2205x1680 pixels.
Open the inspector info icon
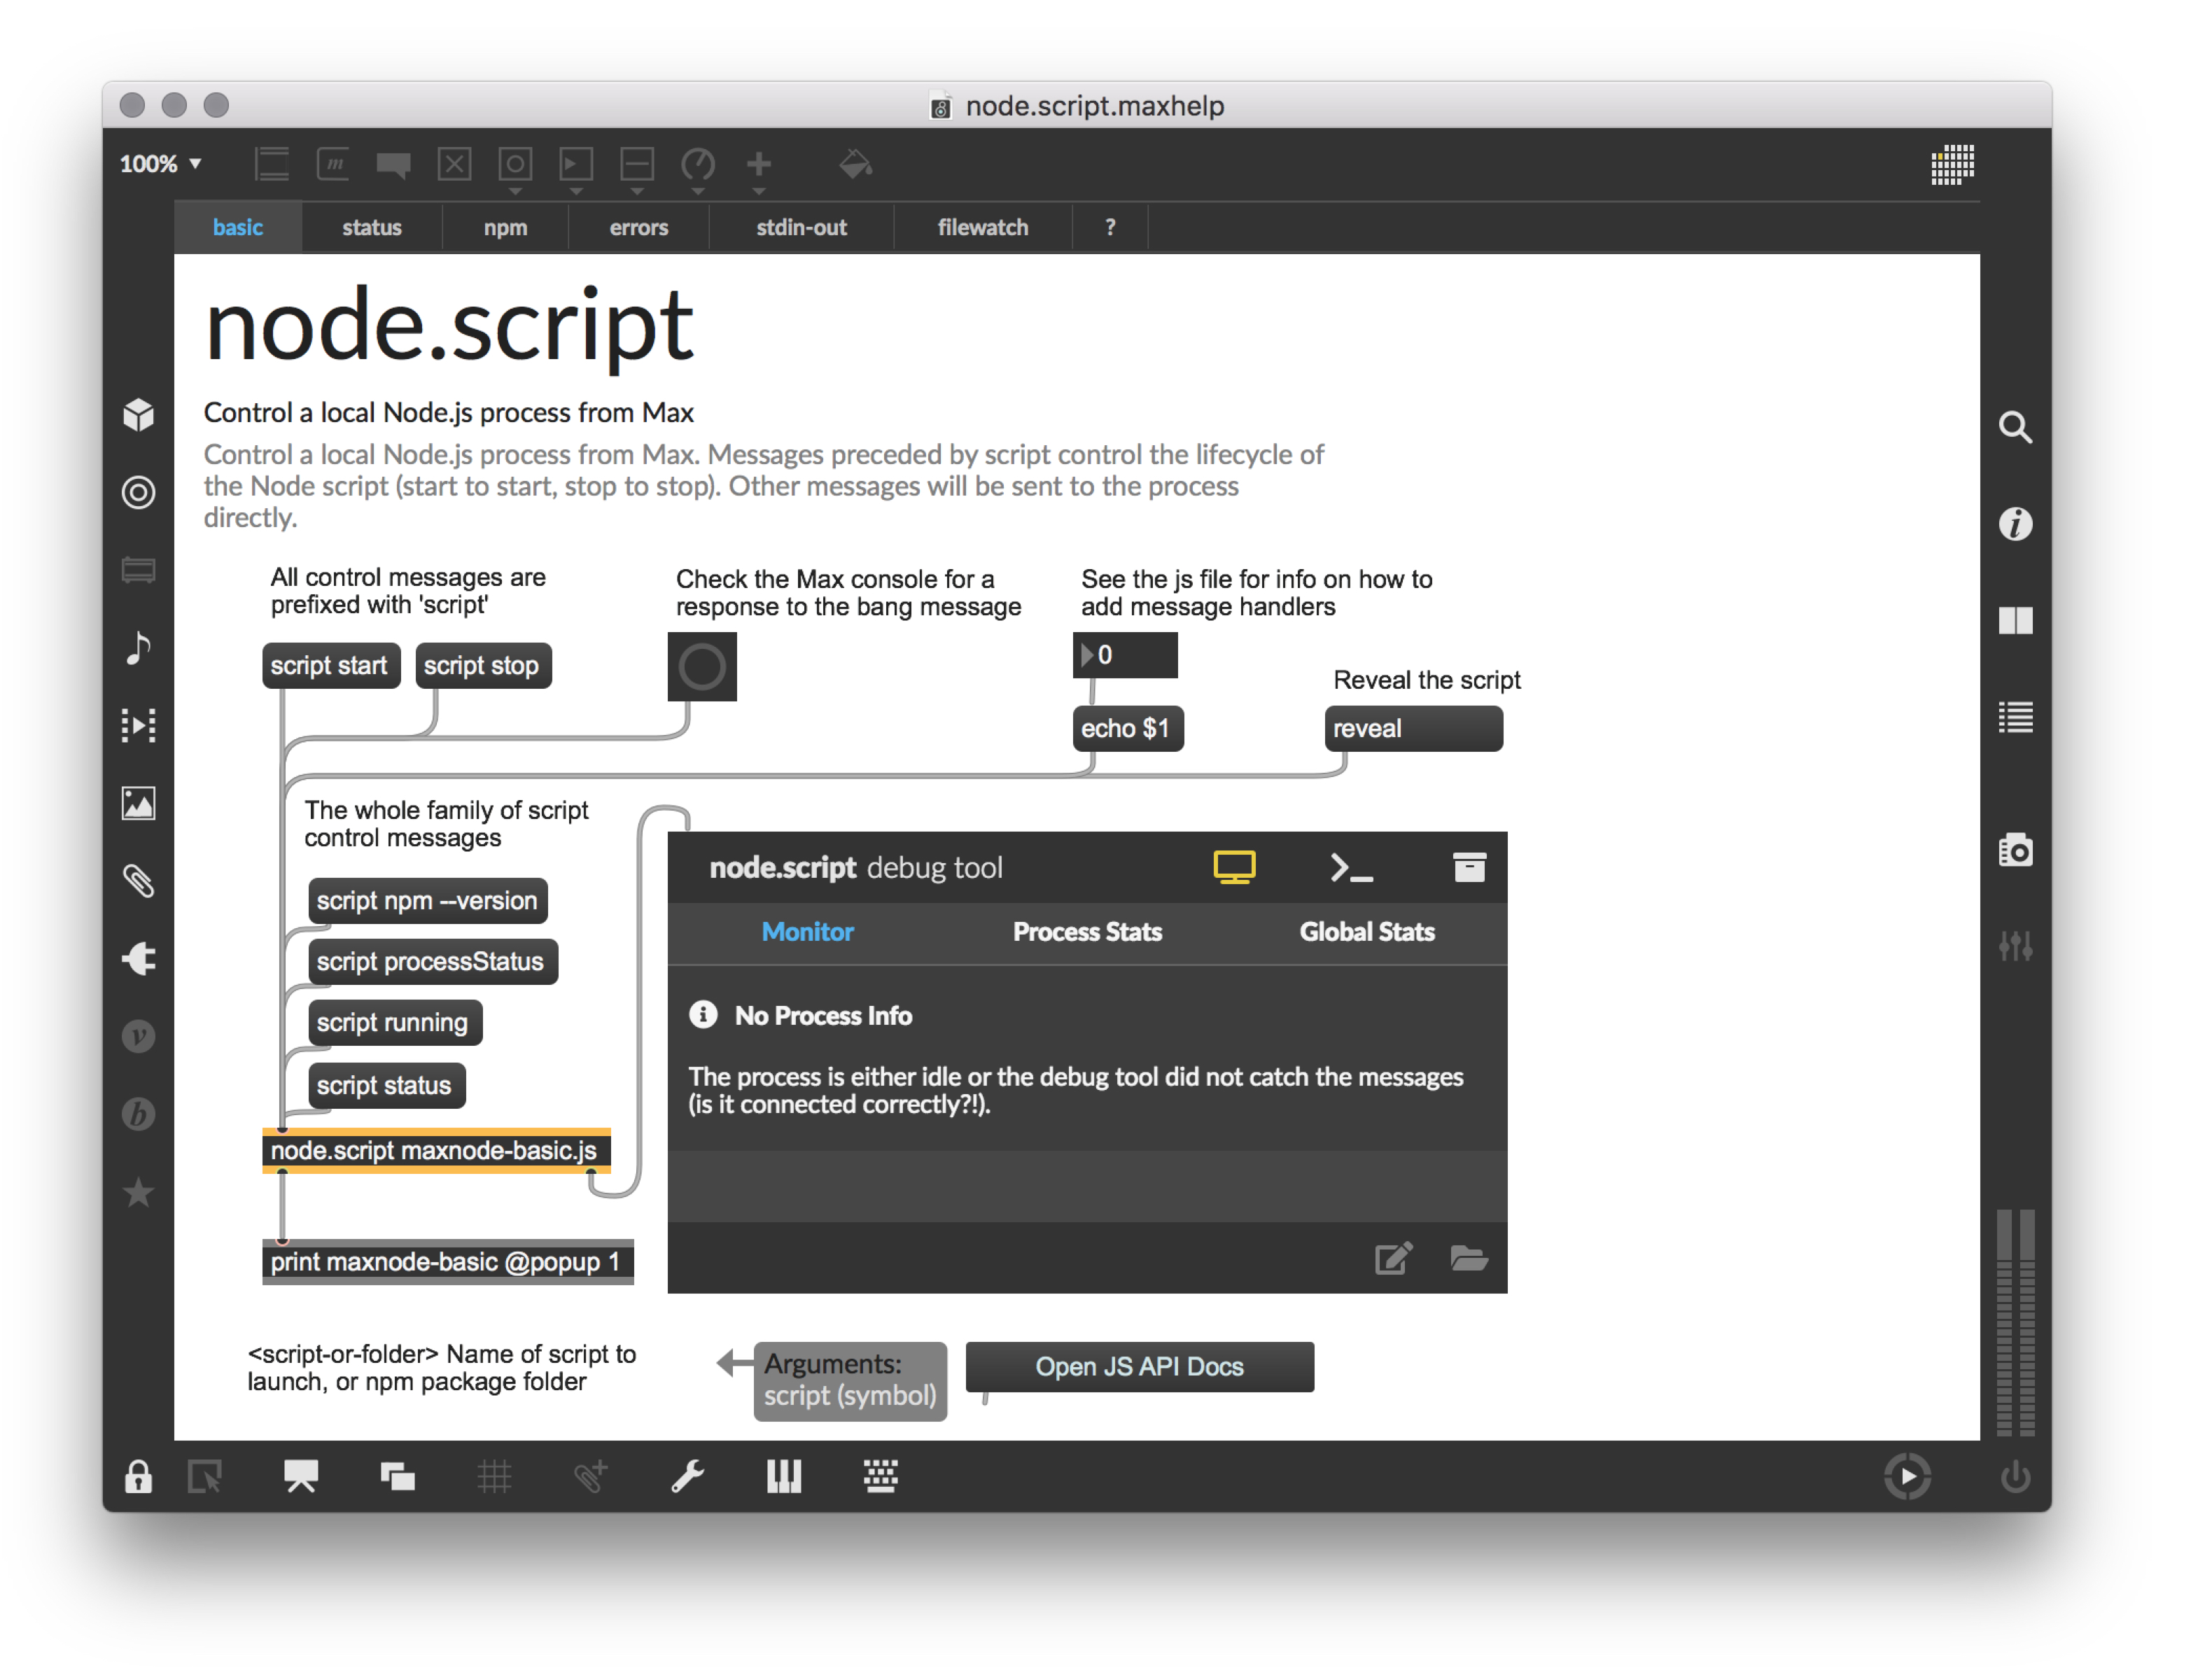[x=2014, y=523]
